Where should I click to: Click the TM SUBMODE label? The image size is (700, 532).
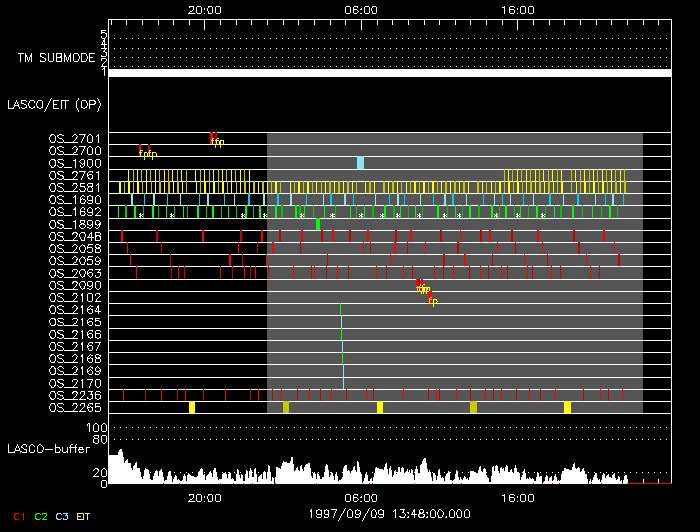click(57, 58)
